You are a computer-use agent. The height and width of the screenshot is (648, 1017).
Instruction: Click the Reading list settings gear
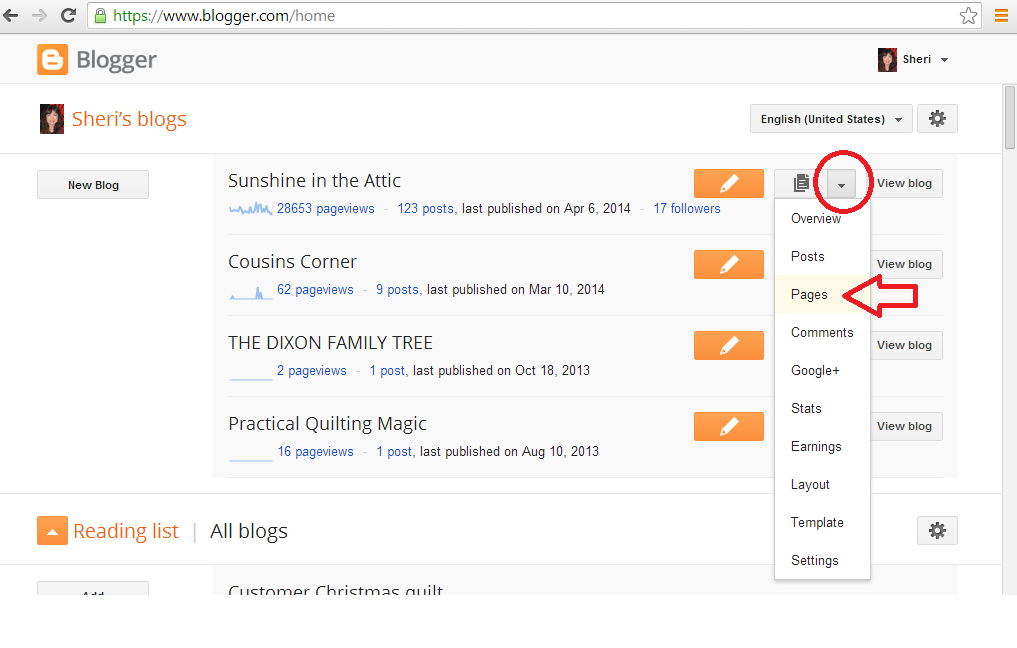[937, 531]
